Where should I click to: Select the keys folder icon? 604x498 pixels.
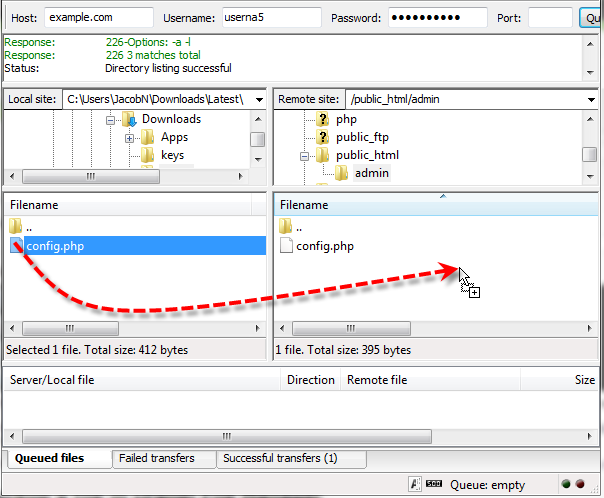point(148,155)
